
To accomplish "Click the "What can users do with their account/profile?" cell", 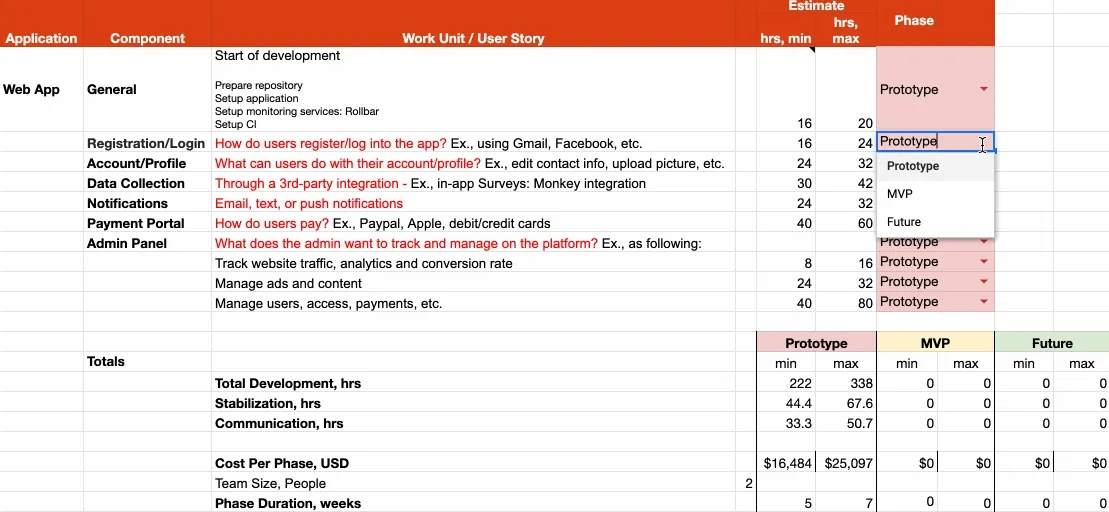I will (473, 163).
